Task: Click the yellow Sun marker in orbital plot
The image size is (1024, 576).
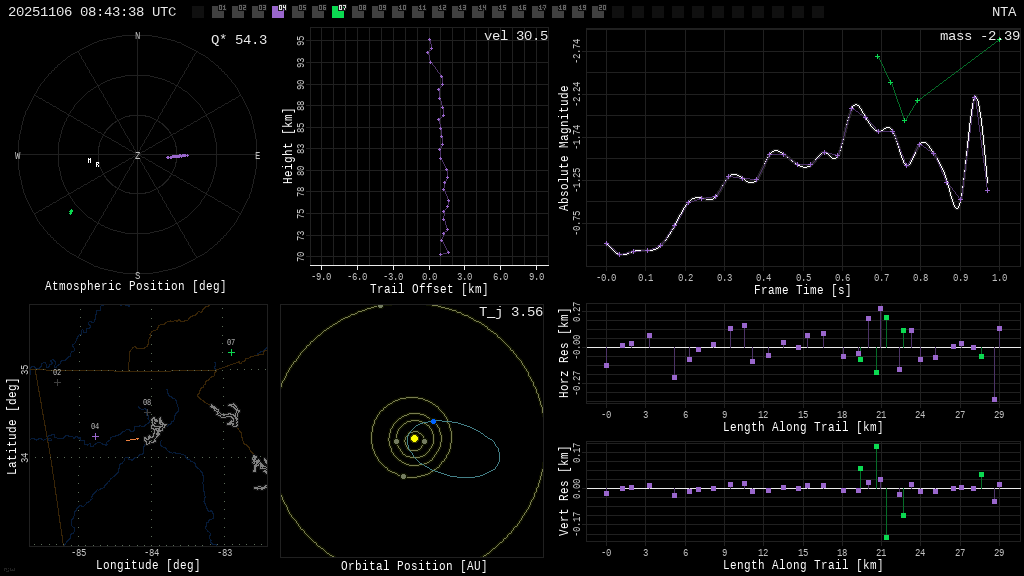Action: click(x=414, y=438)
